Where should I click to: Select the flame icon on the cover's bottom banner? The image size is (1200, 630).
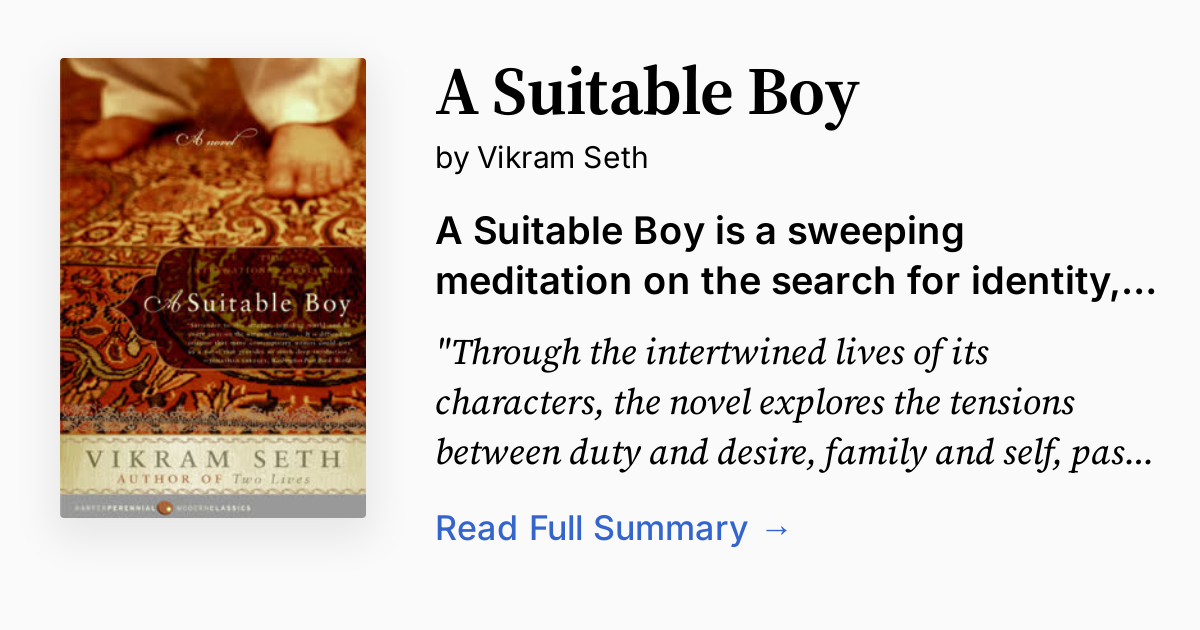163,507
